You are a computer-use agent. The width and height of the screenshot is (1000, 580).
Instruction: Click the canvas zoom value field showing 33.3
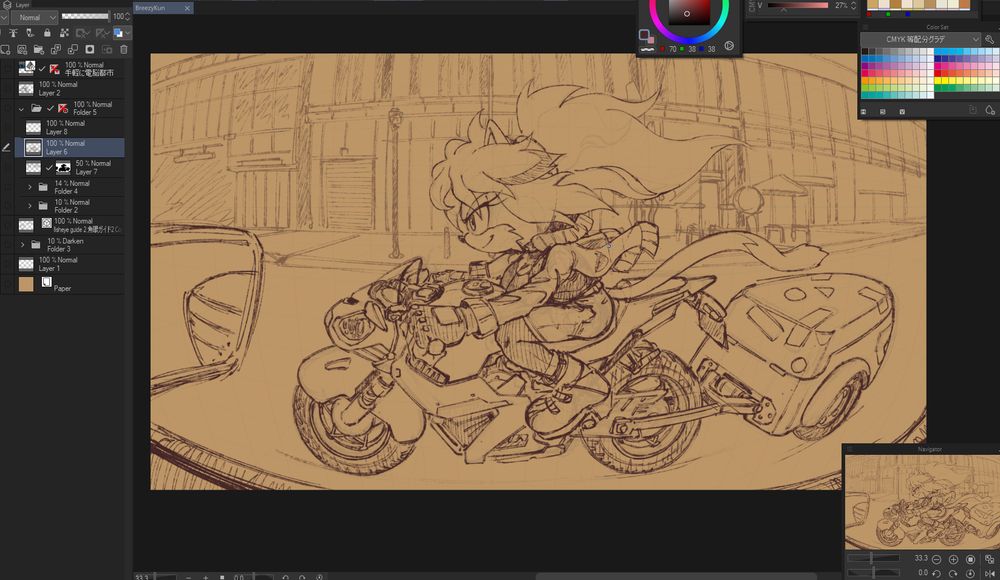tap(142, 577)
